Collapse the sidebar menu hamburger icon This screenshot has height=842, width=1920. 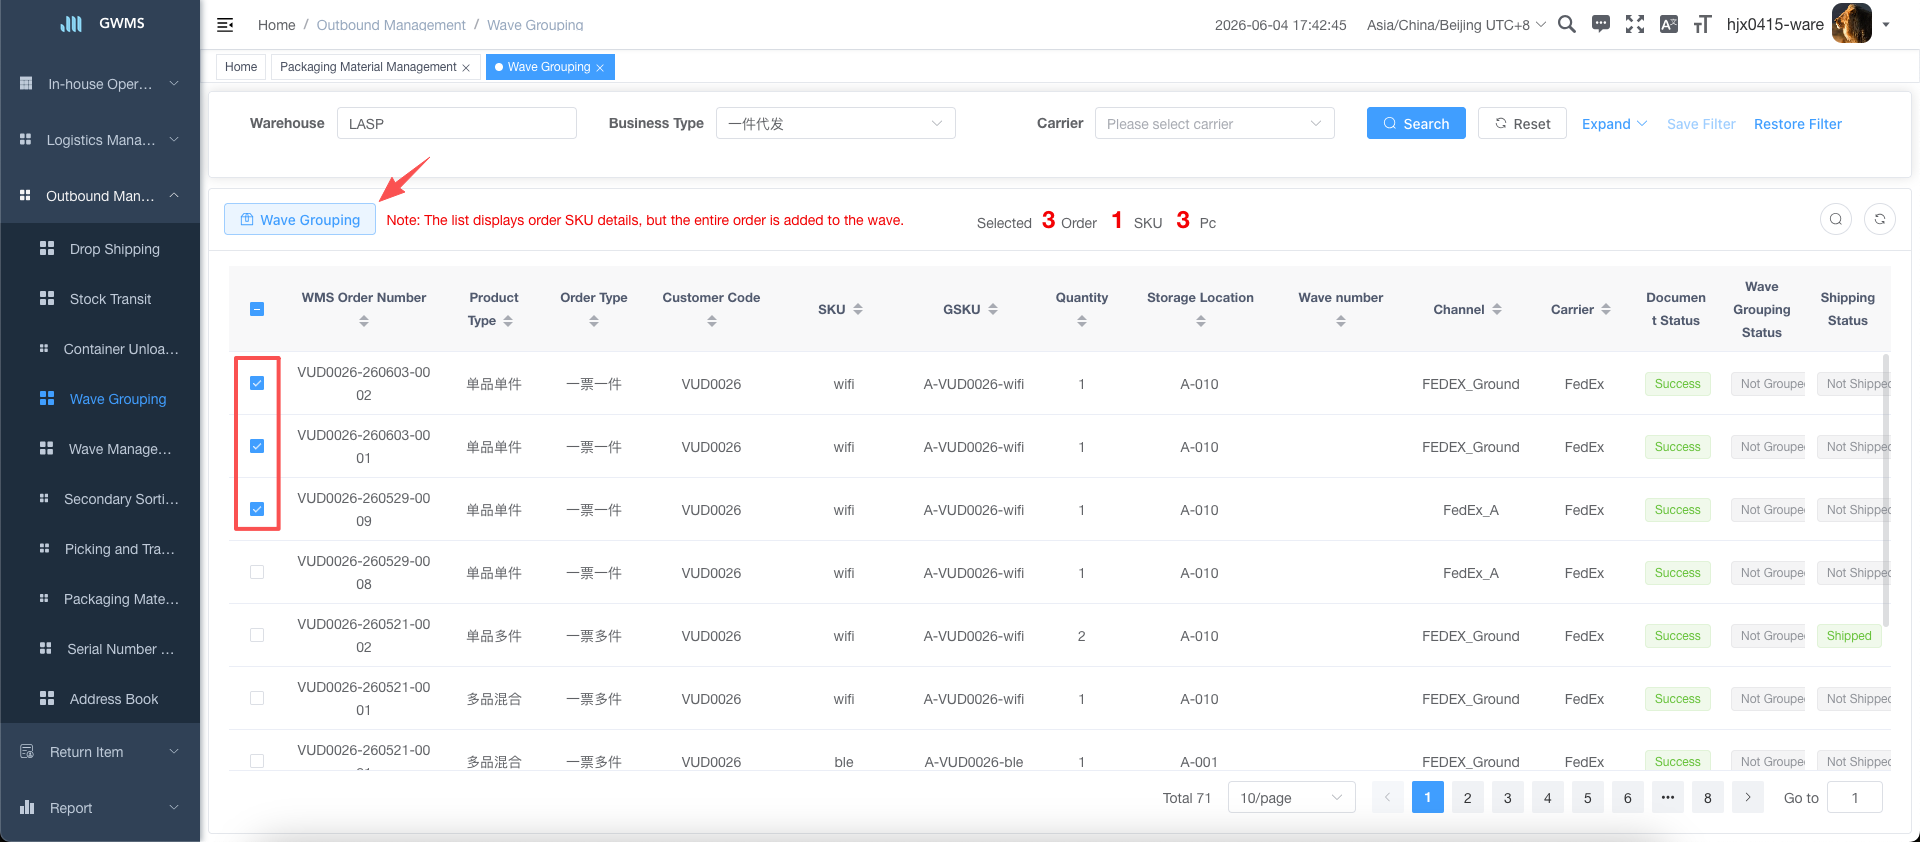click(225, 25)
